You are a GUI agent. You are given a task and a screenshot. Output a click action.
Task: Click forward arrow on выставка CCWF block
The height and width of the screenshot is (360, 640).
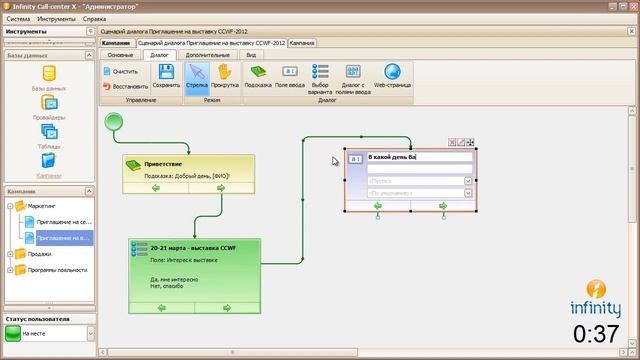click(227, 308)
